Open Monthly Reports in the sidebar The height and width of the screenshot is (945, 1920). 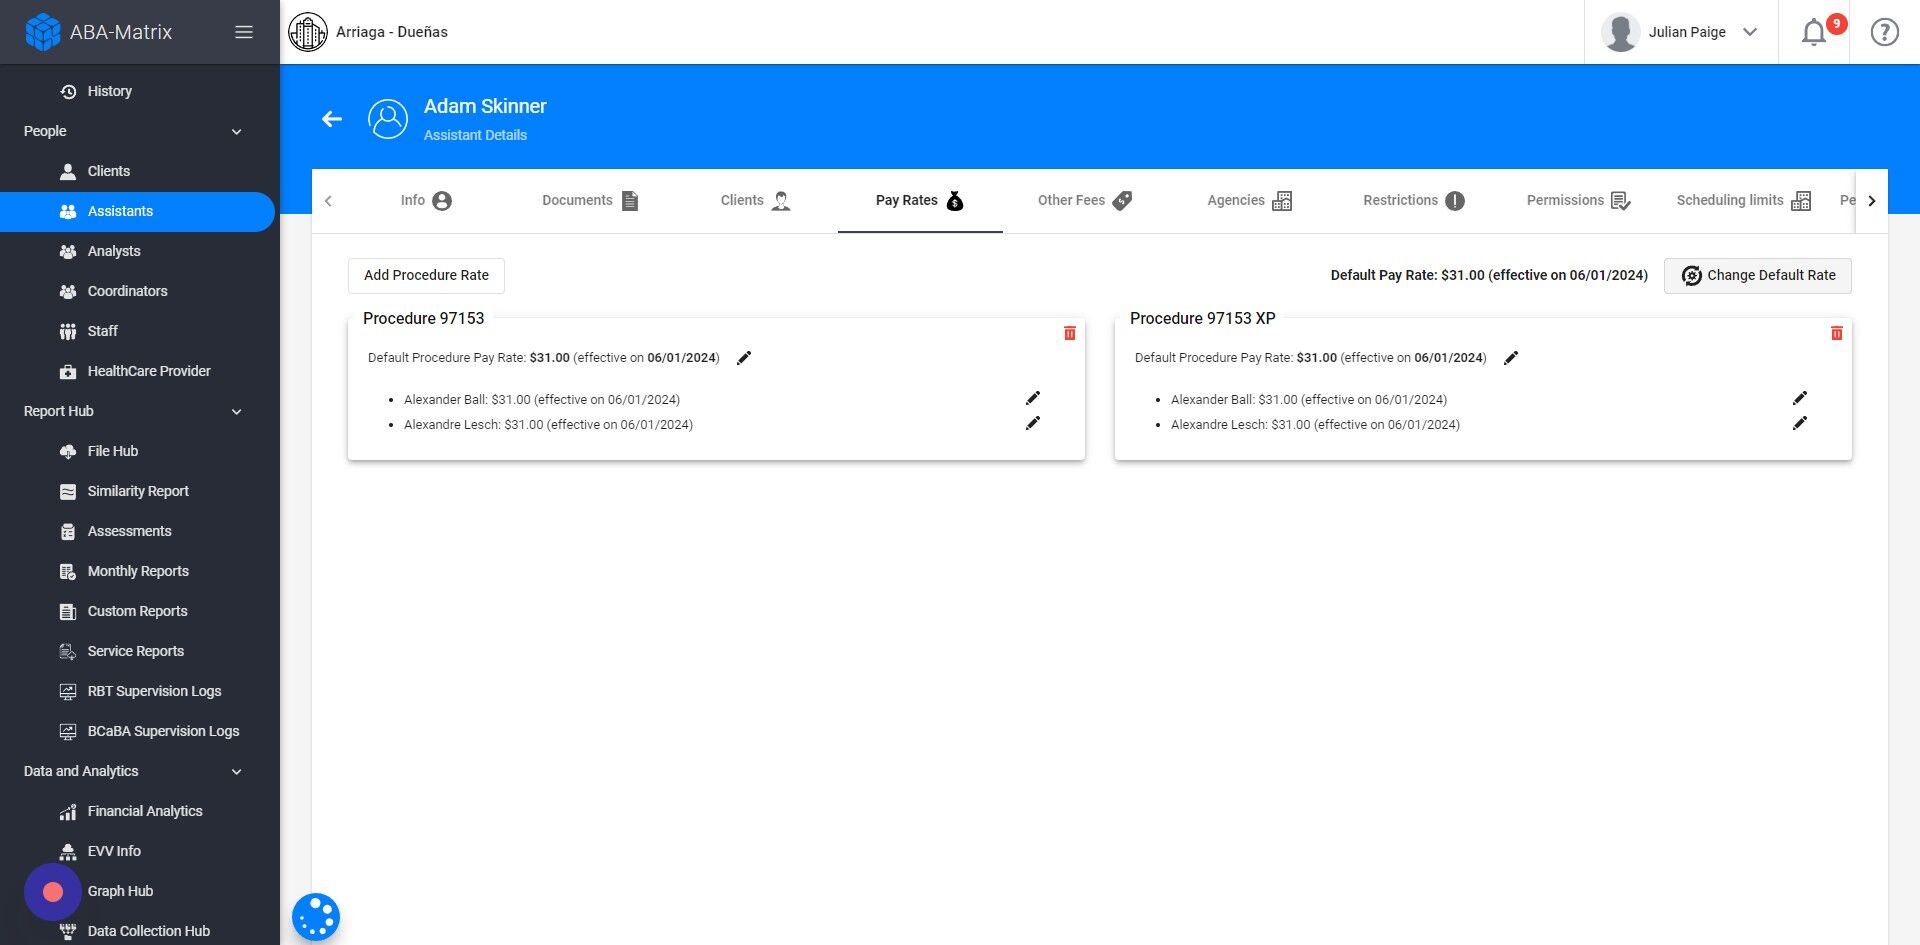point(138,571)
